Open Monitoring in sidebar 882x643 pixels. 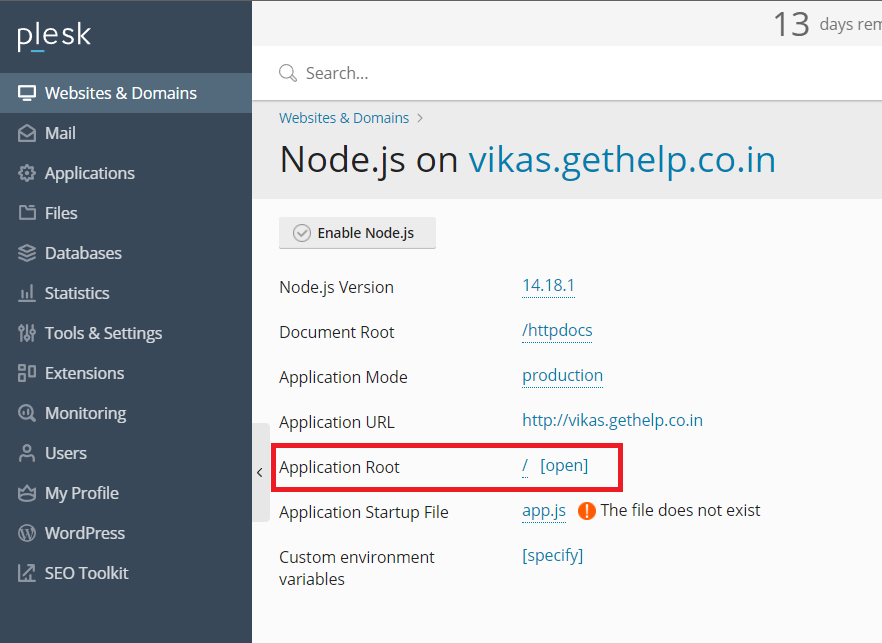click(126, 413)
